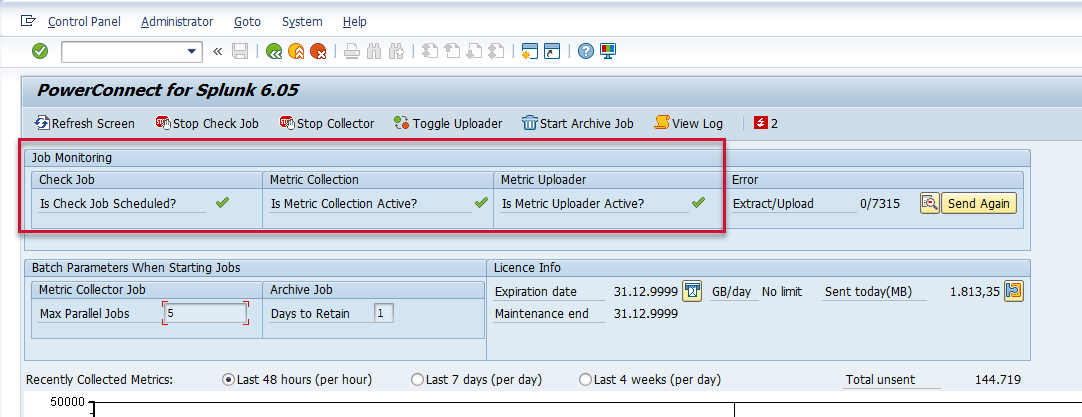Click the icon next to Sent today value
The height and width of the screenshot is (417, 1082).
[1014, 291]
